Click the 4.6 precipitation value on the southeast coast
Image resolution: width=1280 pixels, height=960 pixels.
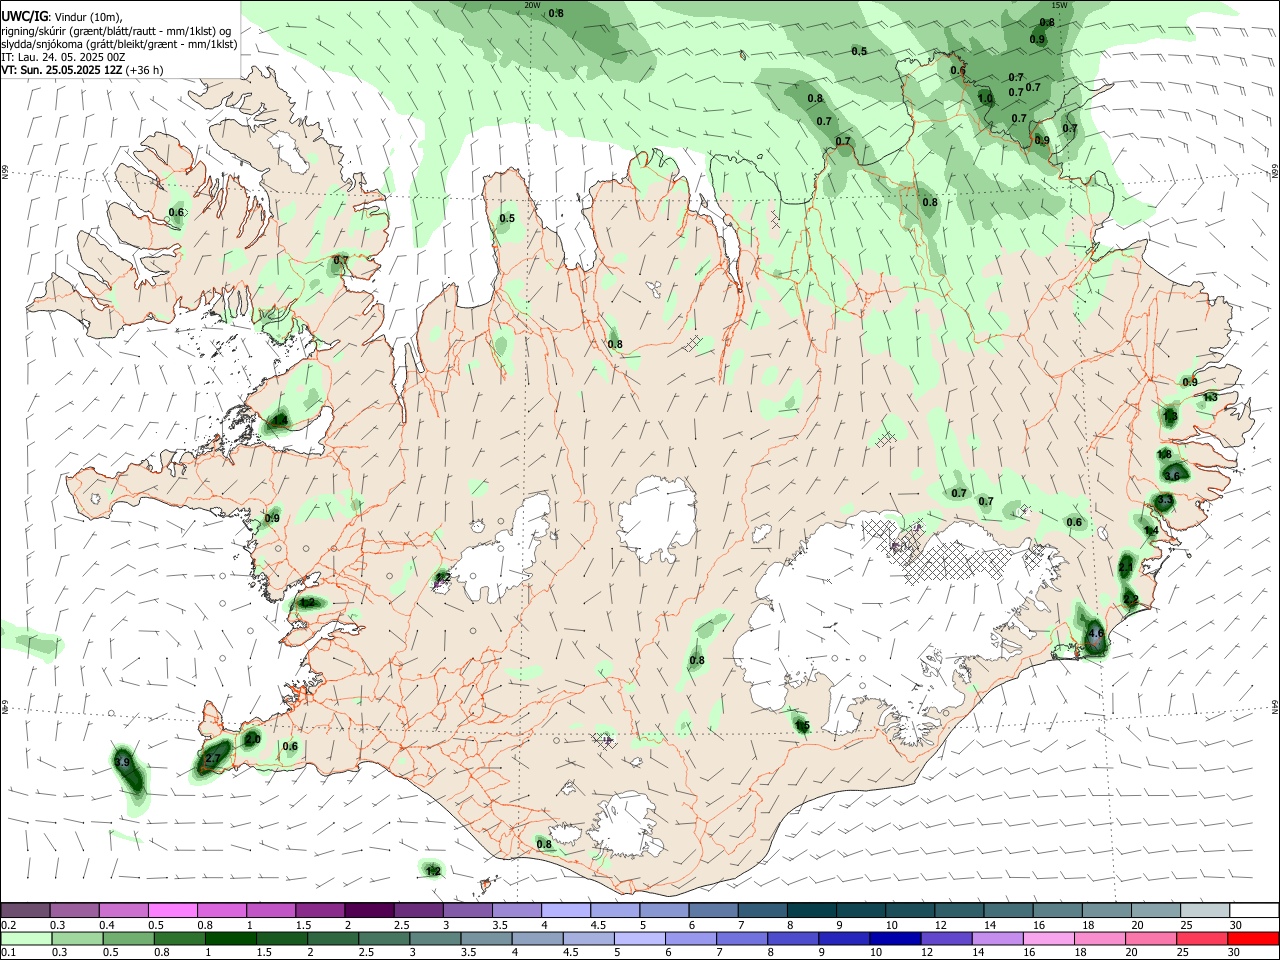coord(1095,633)
